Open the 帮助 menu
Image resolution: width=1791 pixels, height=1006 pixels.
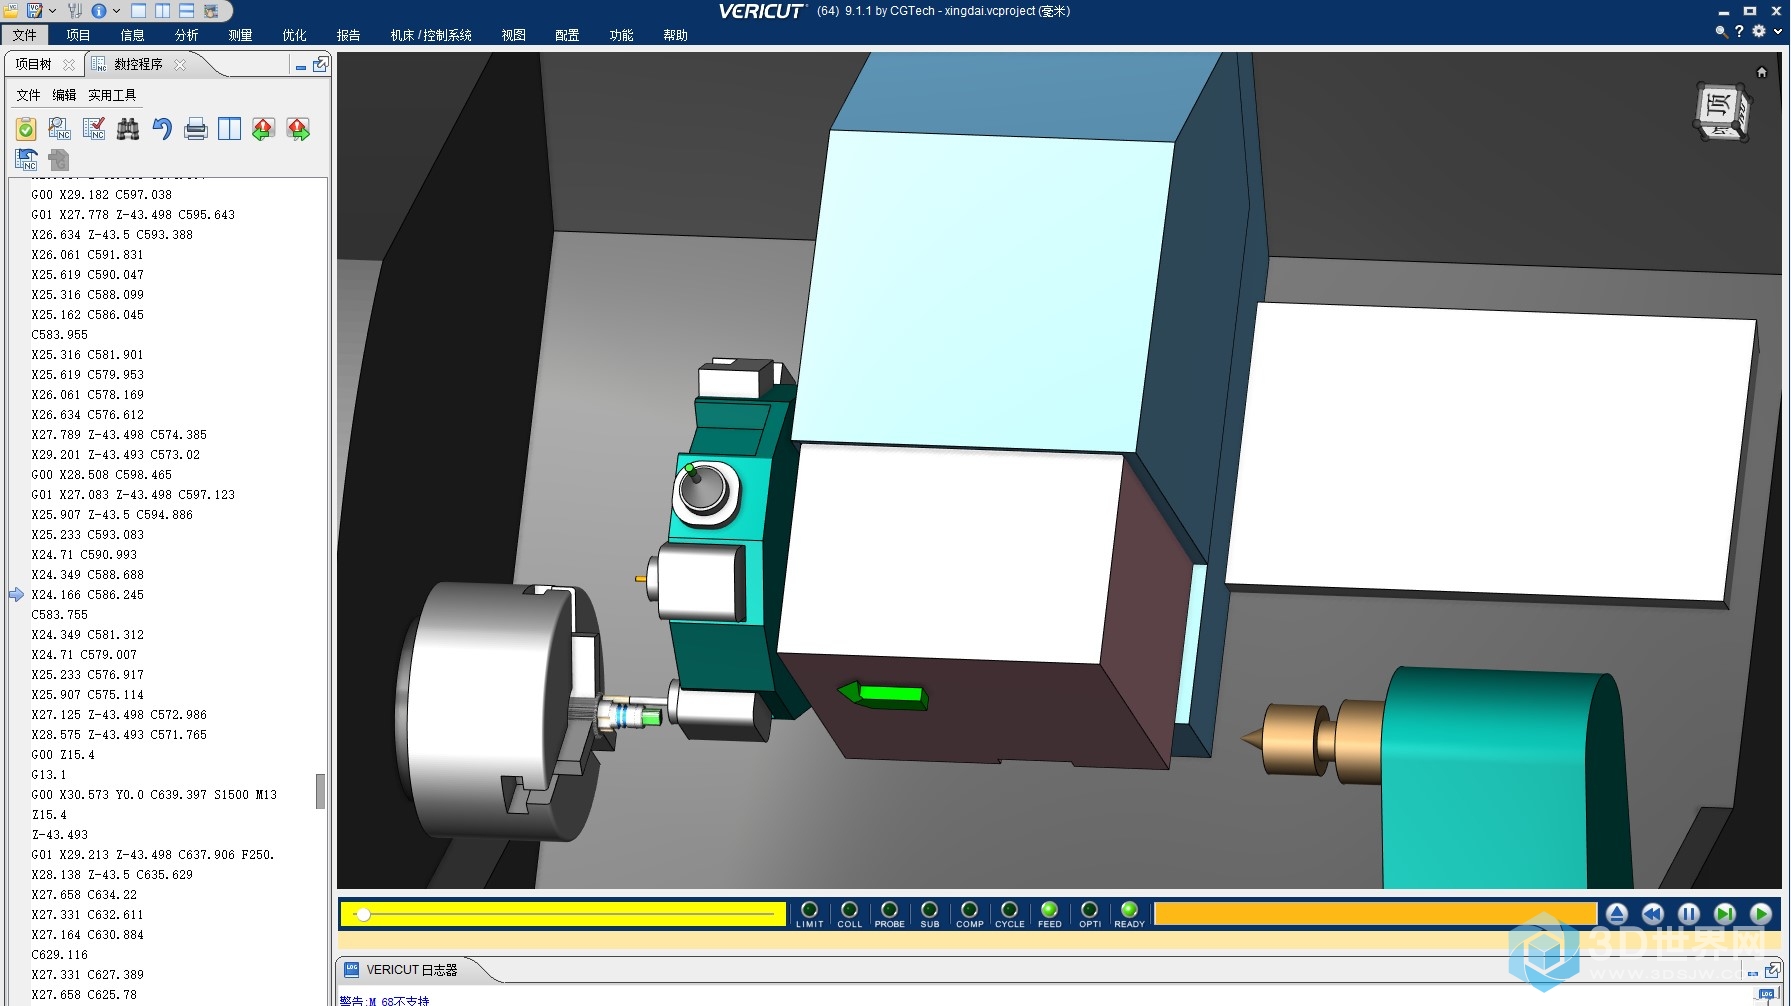click(x=675, y=35)
